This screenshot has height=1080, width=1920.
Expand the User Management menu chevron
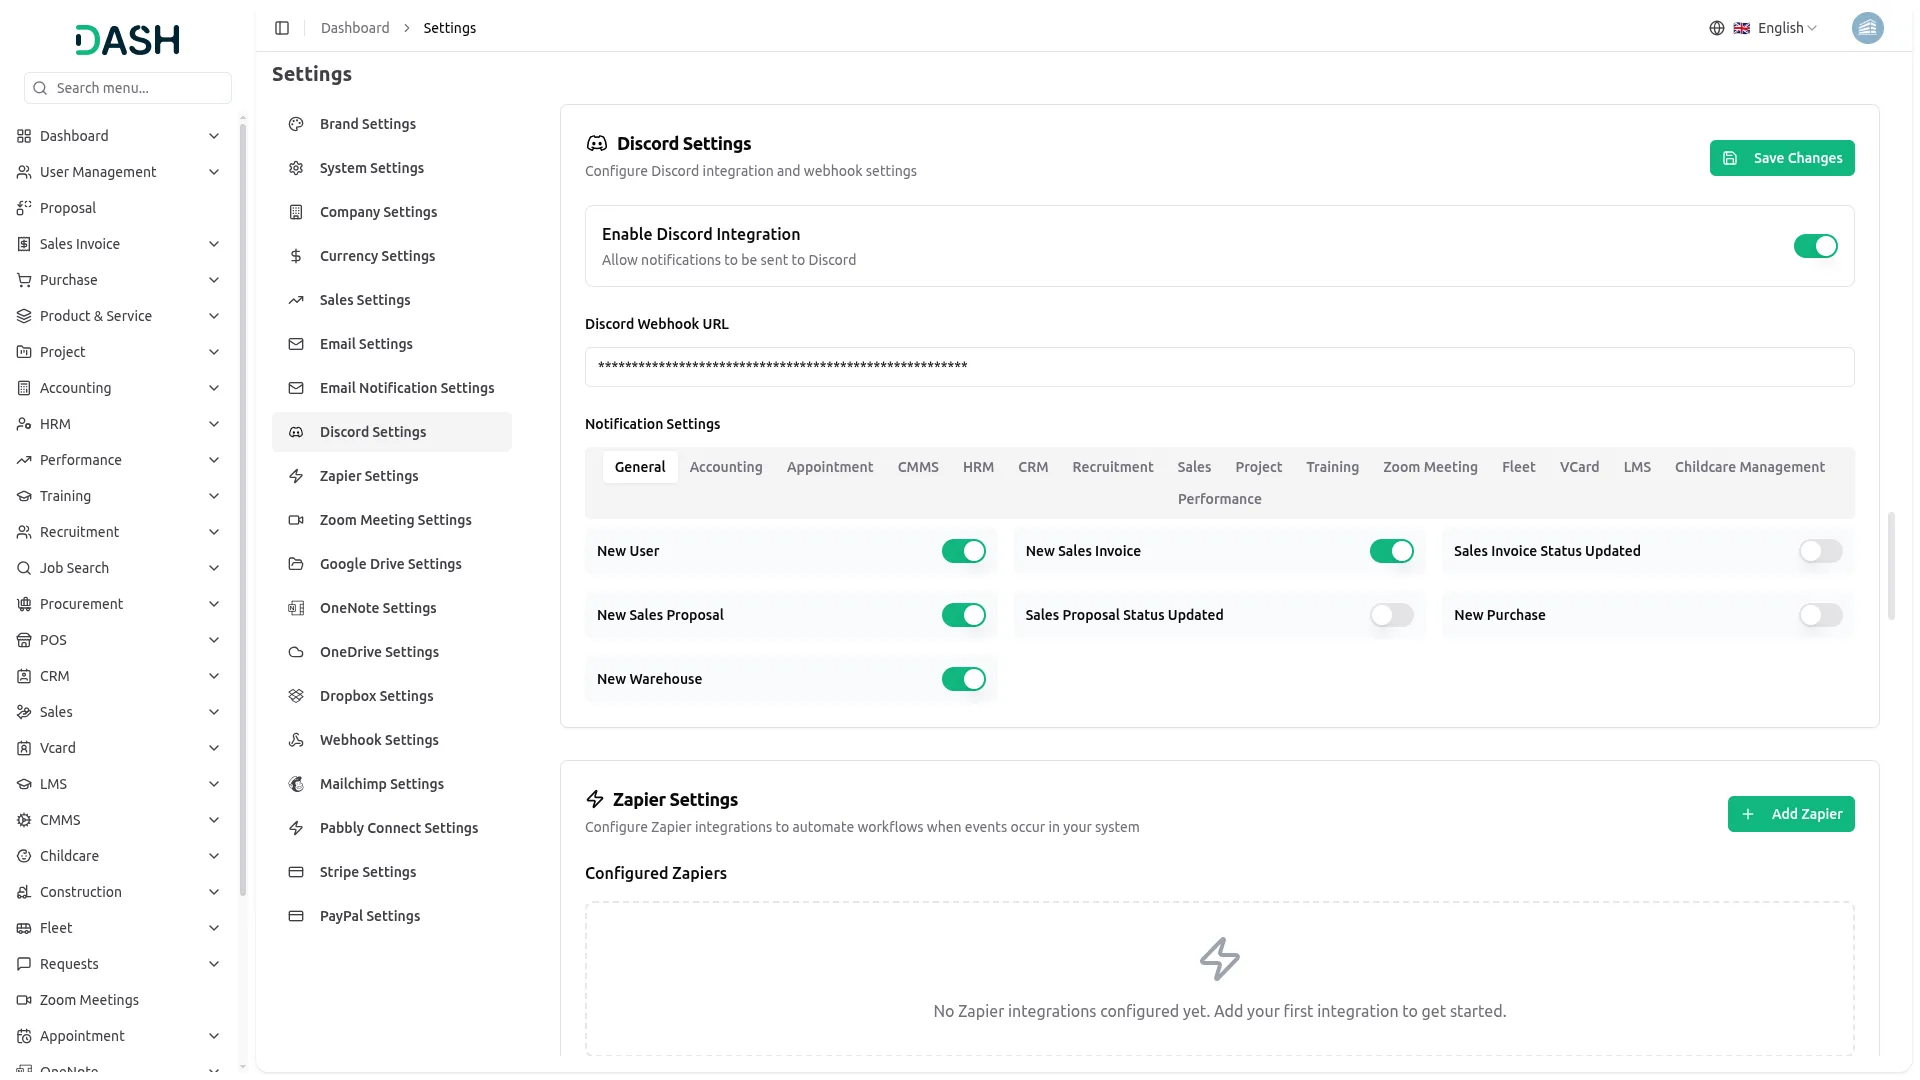point(213,172)
